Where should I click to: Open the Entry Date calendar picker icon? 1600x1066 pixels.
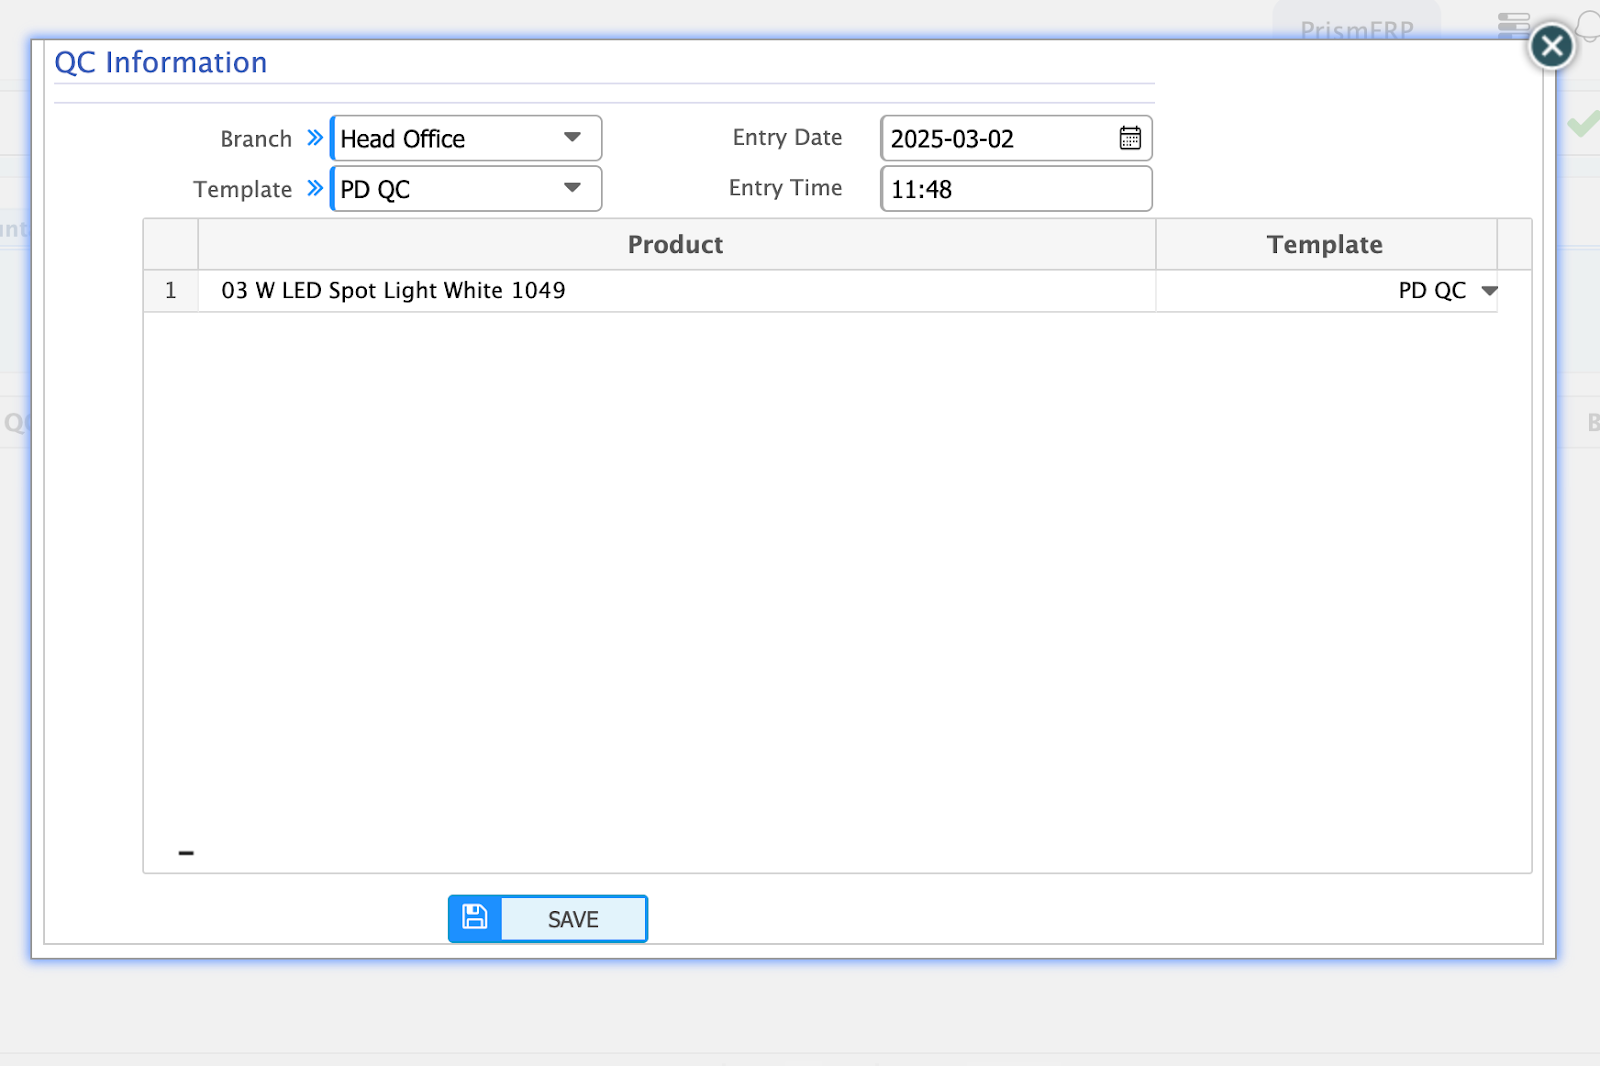tap(1130, 138)
